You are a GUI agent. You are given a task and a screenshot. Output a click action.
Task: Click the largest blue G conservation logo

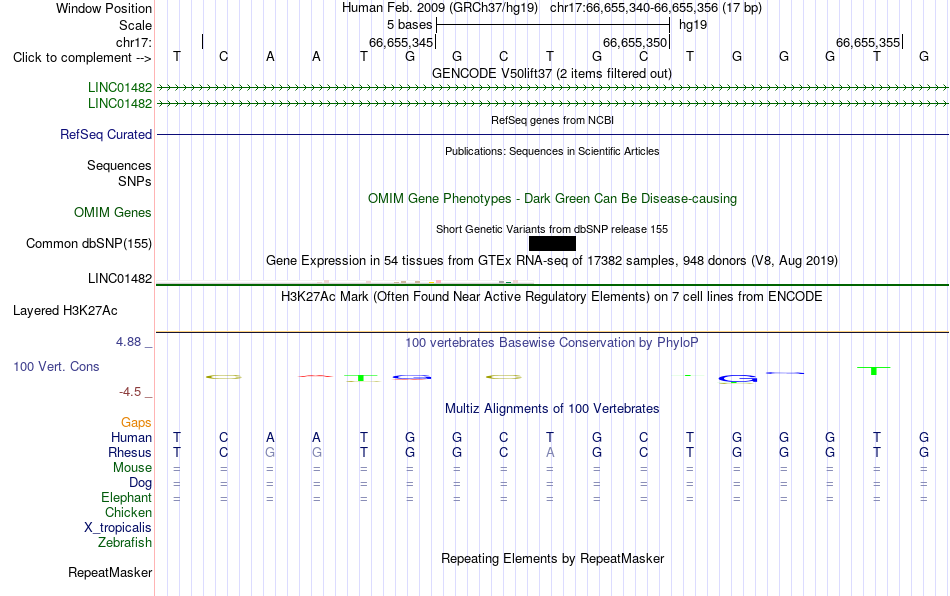click(x=737, y=379)
